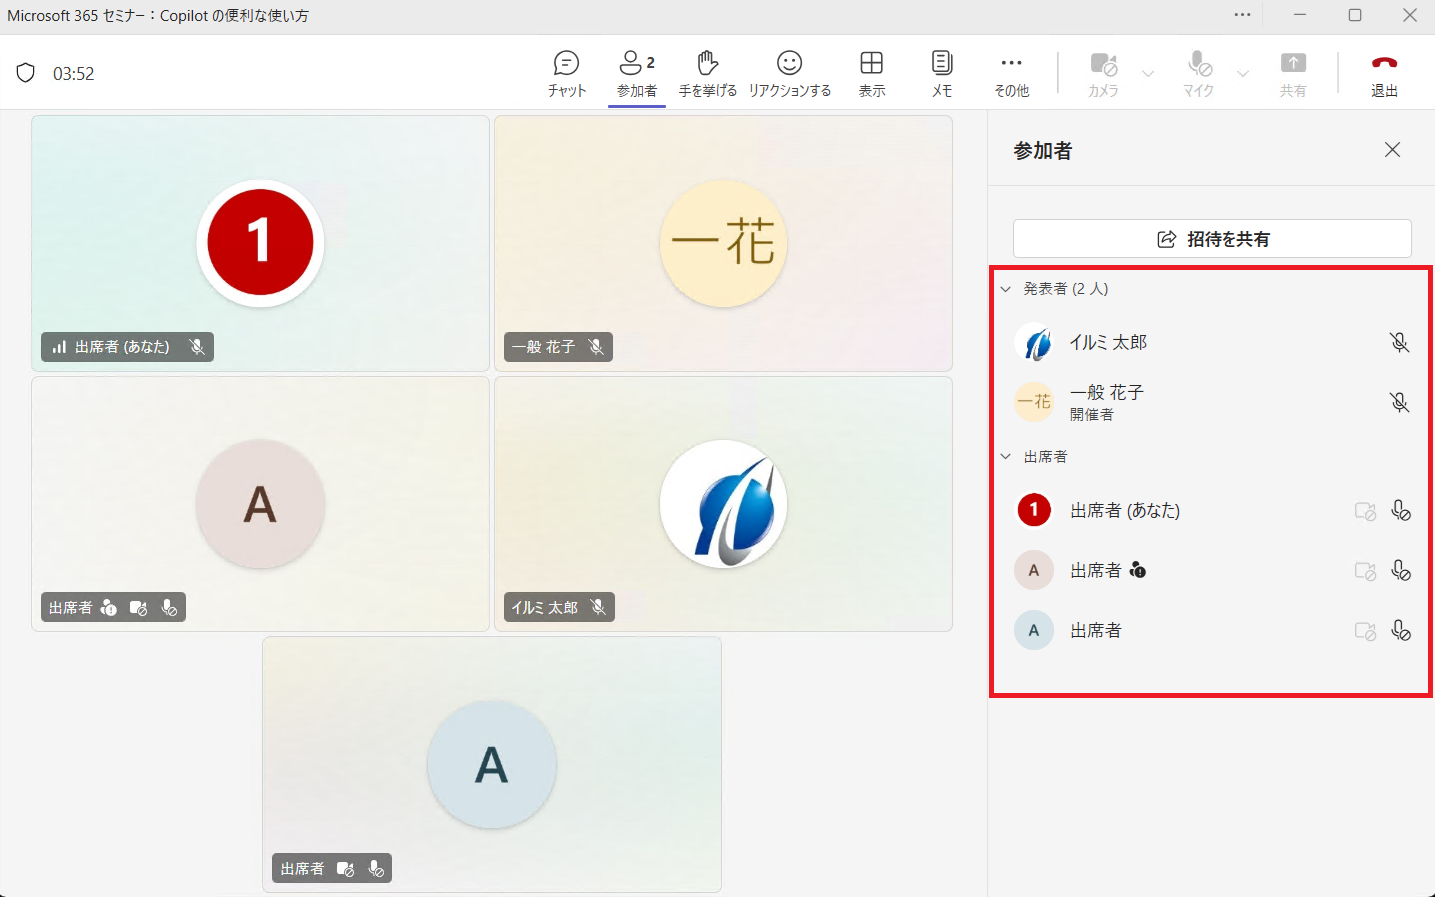Open the その他 more options menu

point(1011,74)
